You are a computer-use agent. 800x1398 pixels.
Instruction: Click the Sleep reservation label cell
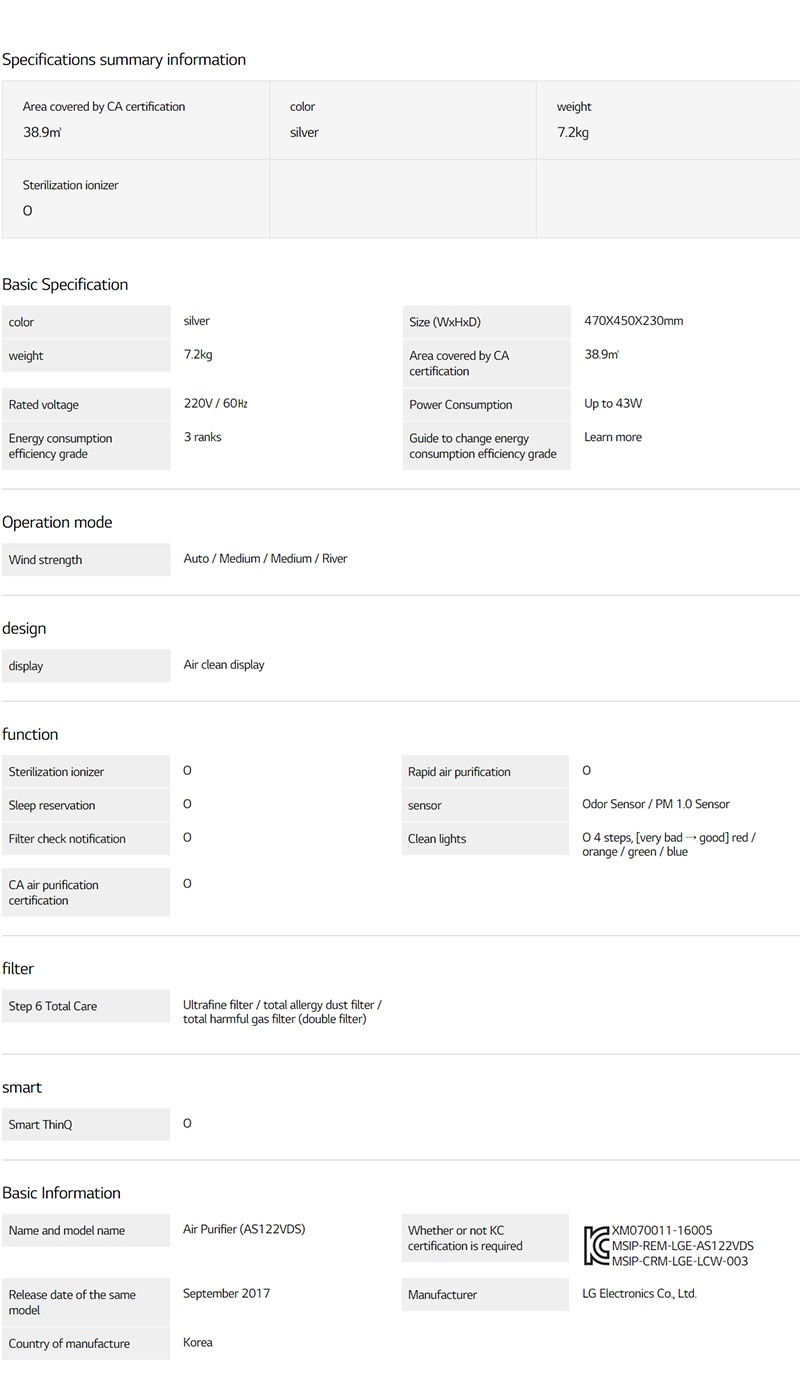coord(86,805)
